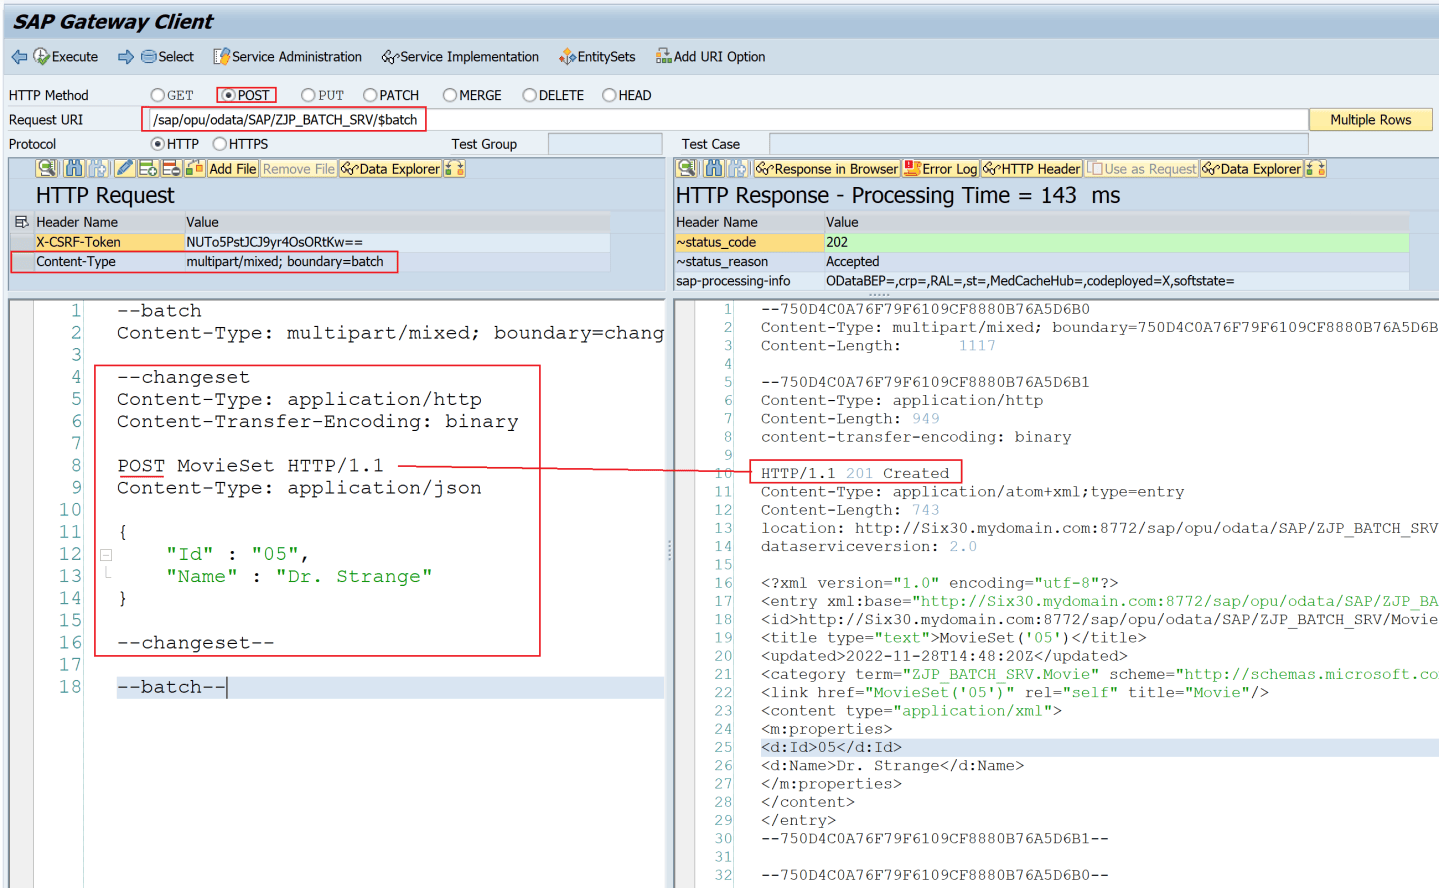The height and width of the screenshot is (888, 1439).
Task: Click the Find binoculars icon in HTTP Response toolbar
Action: (714, 168)
